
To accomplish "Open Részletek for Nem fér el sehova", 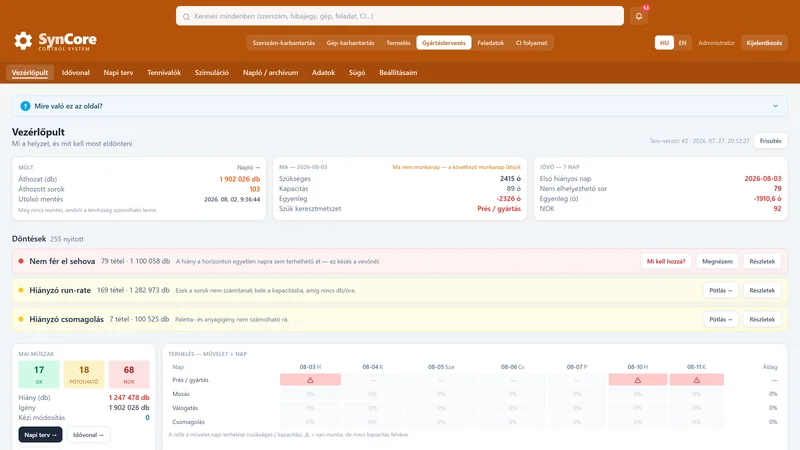I will coord(762,261).
